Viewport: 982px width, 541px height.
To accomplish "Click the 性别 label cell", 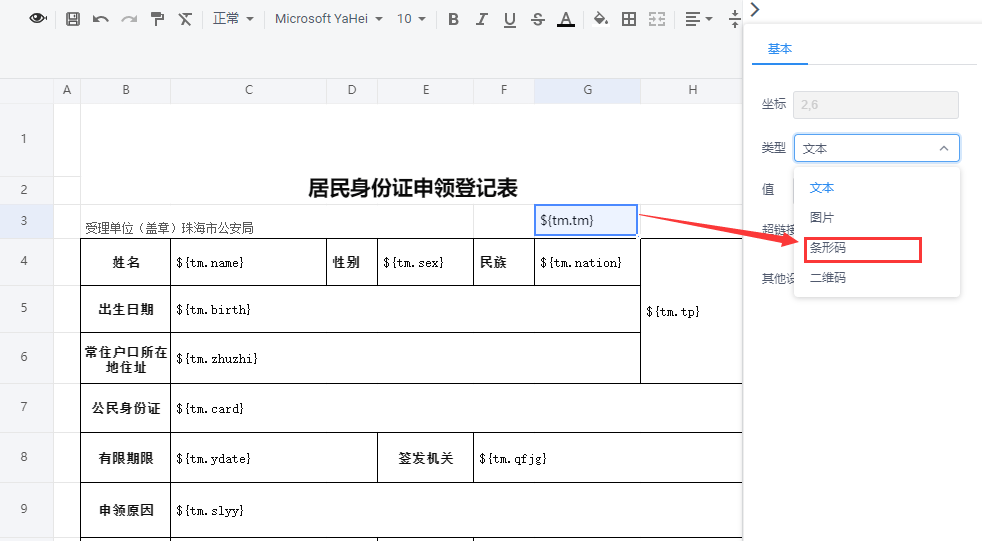I will (x=352, y=262).
